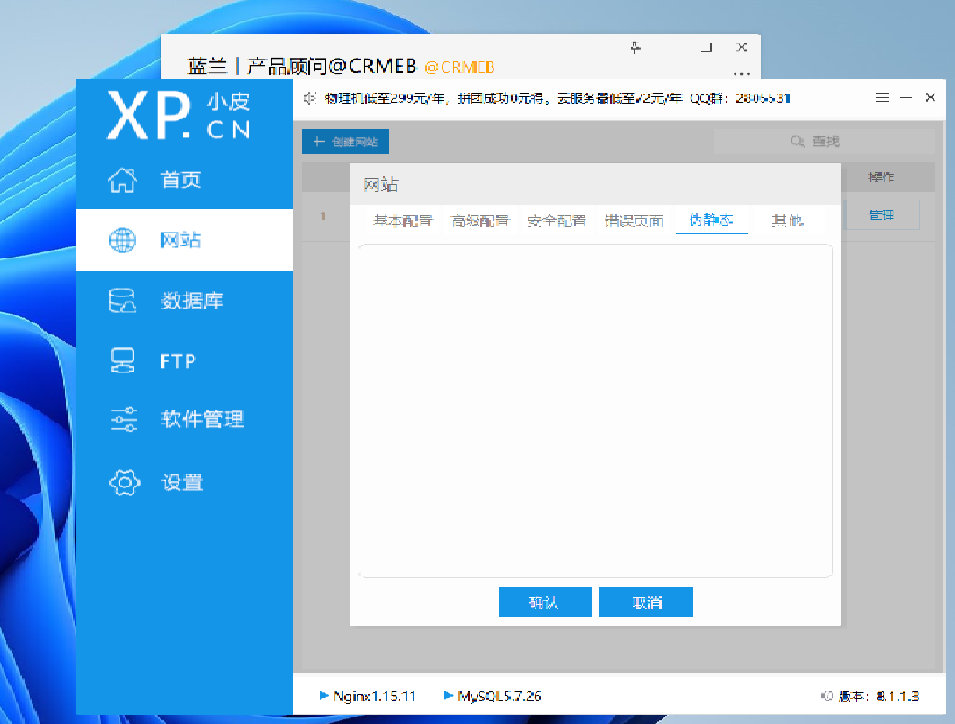Image resolution: width=955 pixels, height=724 pixels.
Task: Switch to the 安全配置 tab
Action: [x=556, y=220]
